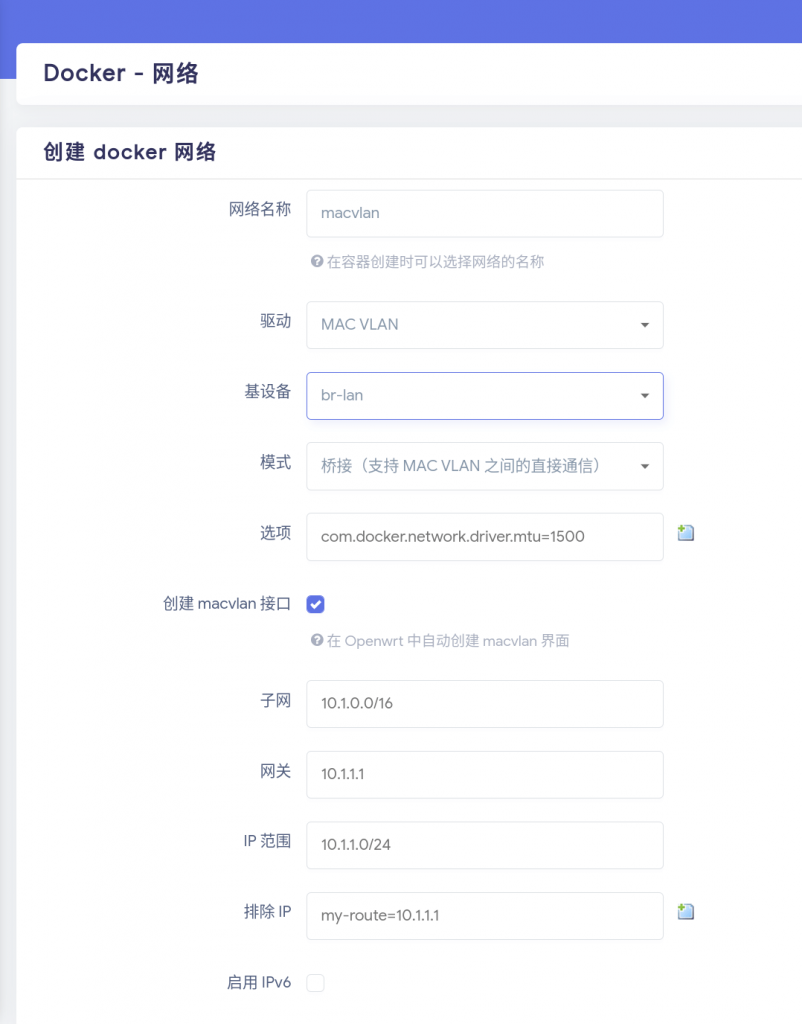Click the Docker - 网络 page header
Screen dimensions: 802x1024
[x=120, y=73]
